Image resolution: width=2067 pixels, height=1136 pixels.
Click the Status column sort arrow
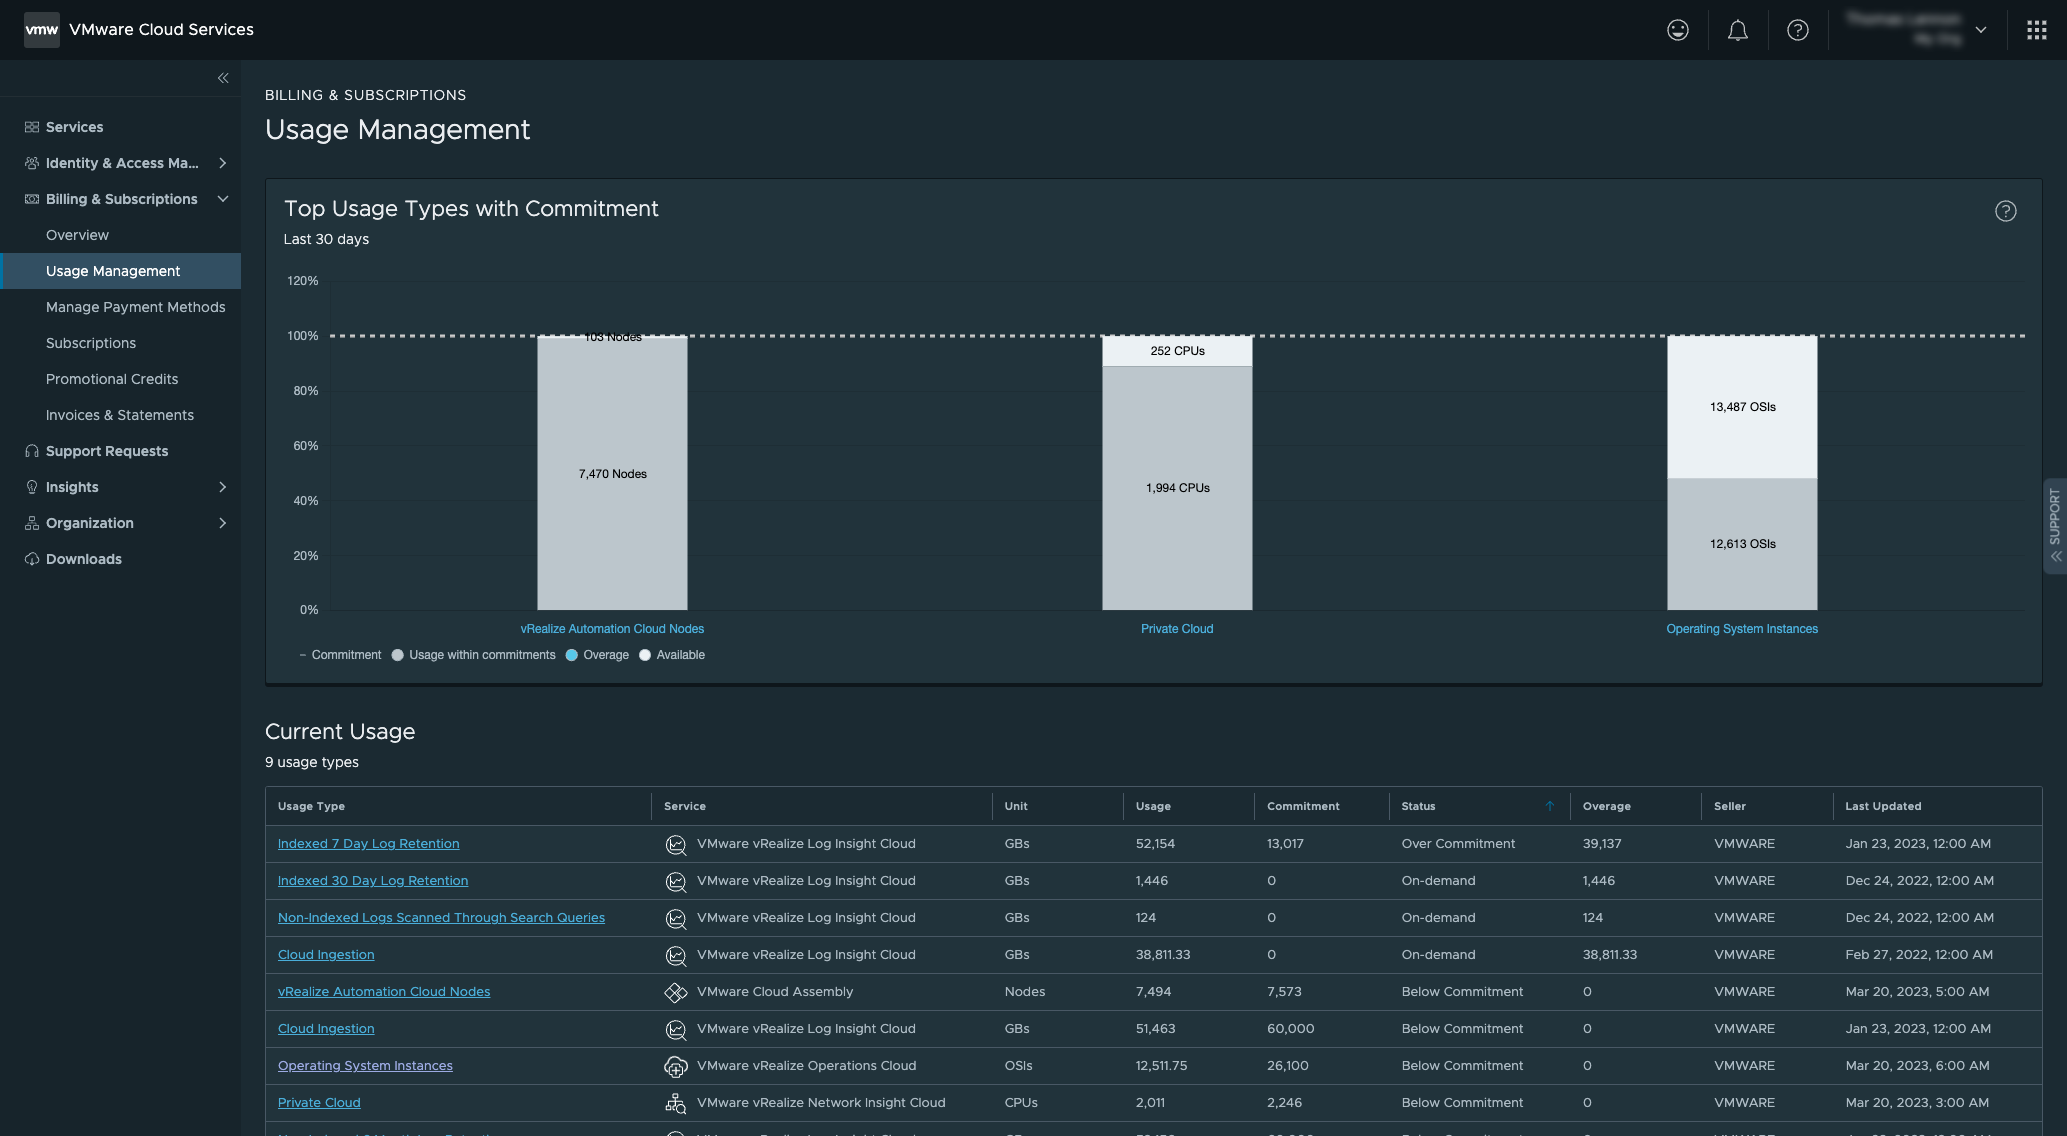(1549, 806)
